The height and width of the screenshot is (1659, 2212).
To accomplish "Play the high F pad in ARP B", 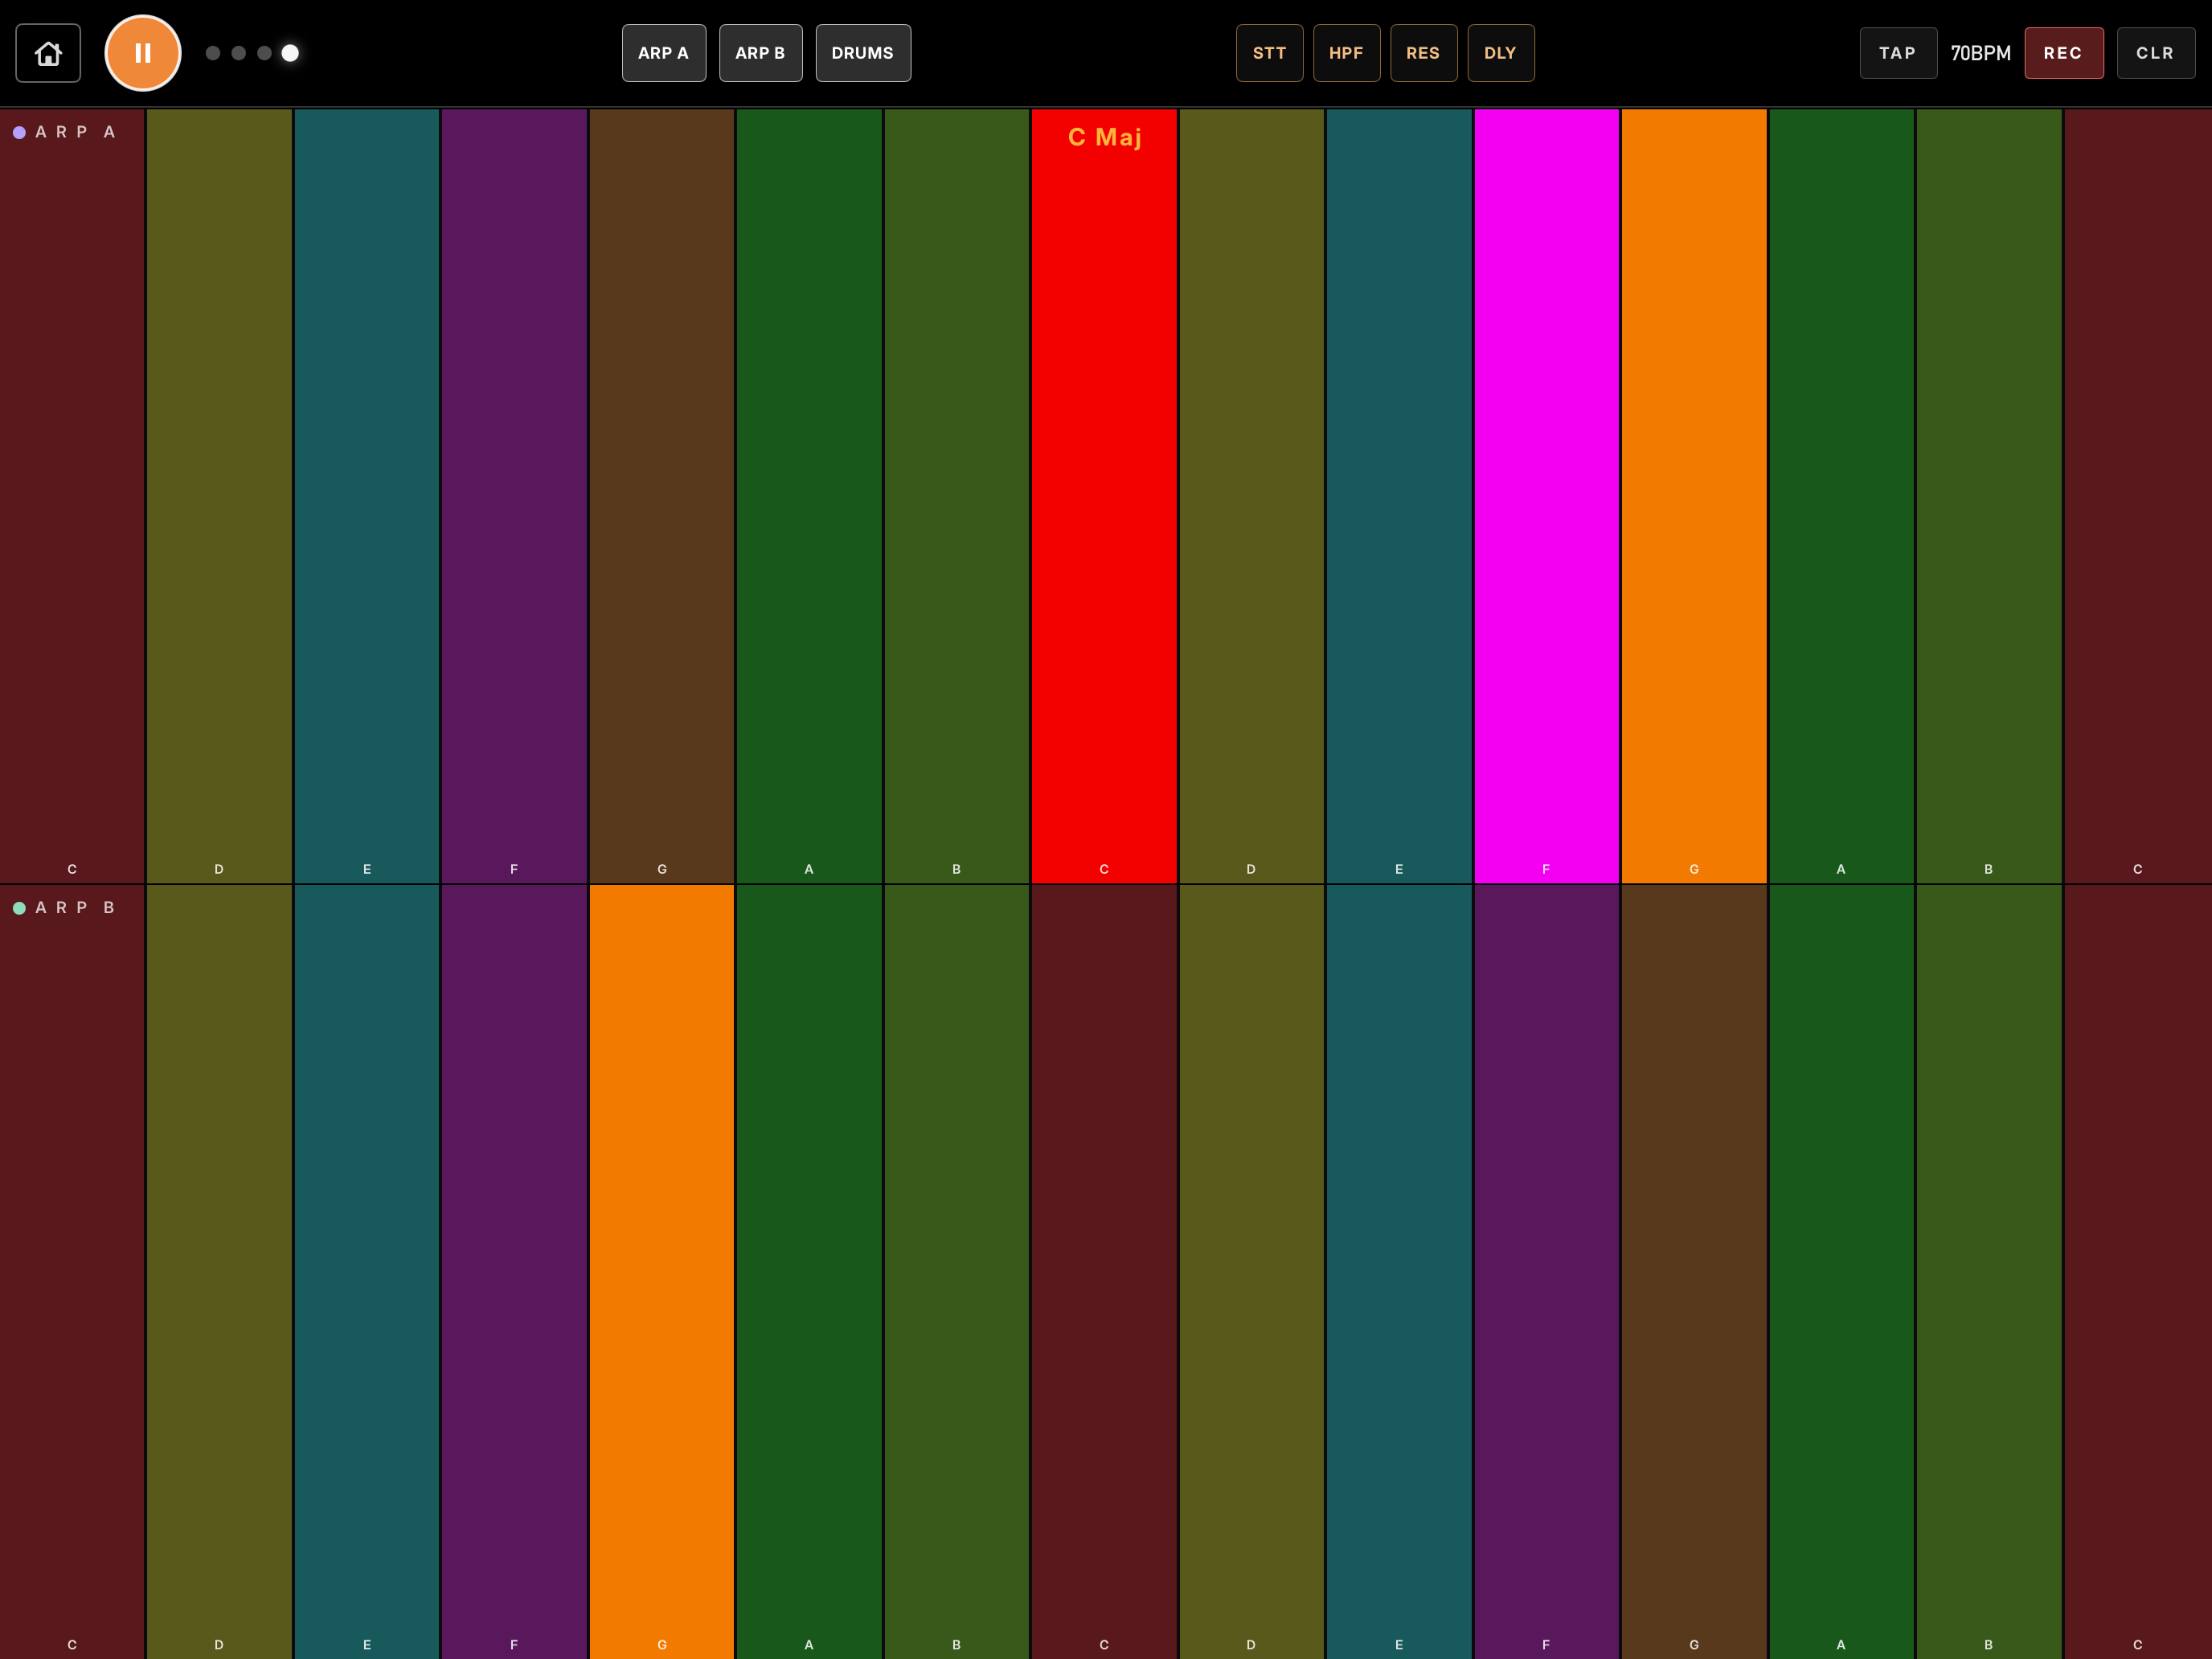I will (x=1546, y=1272).
